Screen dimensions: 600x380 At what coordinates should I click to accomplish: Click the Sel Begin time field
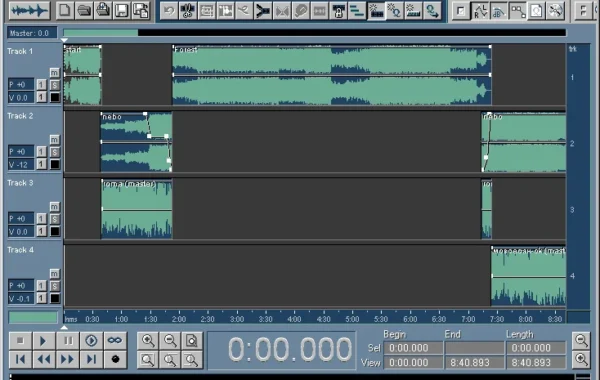[413, 348]
